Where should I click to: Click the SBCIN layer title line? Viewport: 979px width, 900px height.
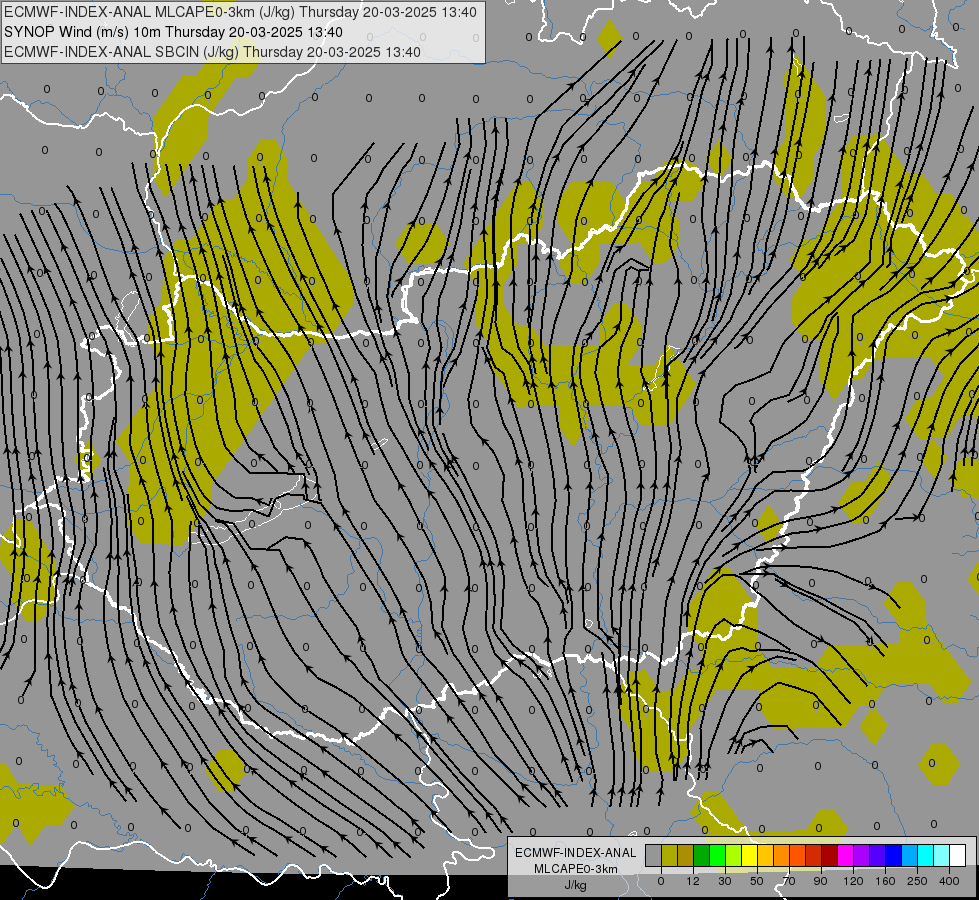[x=212, y=52]
